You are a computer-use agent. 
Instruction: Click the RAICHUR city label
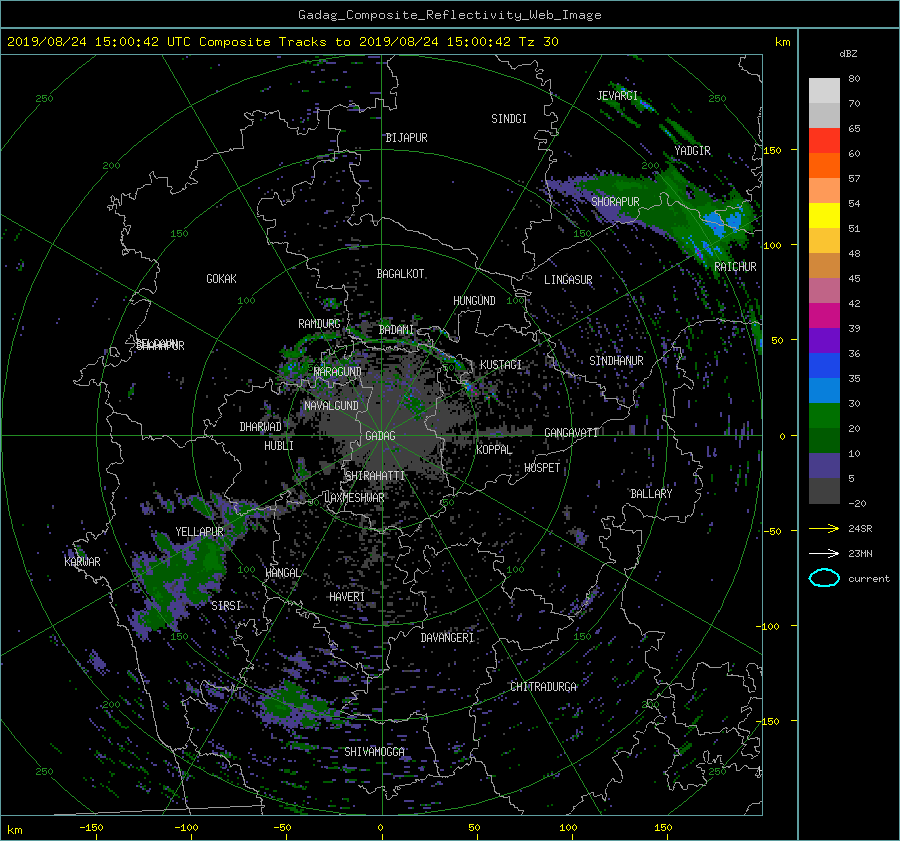[x=735, y=267]
